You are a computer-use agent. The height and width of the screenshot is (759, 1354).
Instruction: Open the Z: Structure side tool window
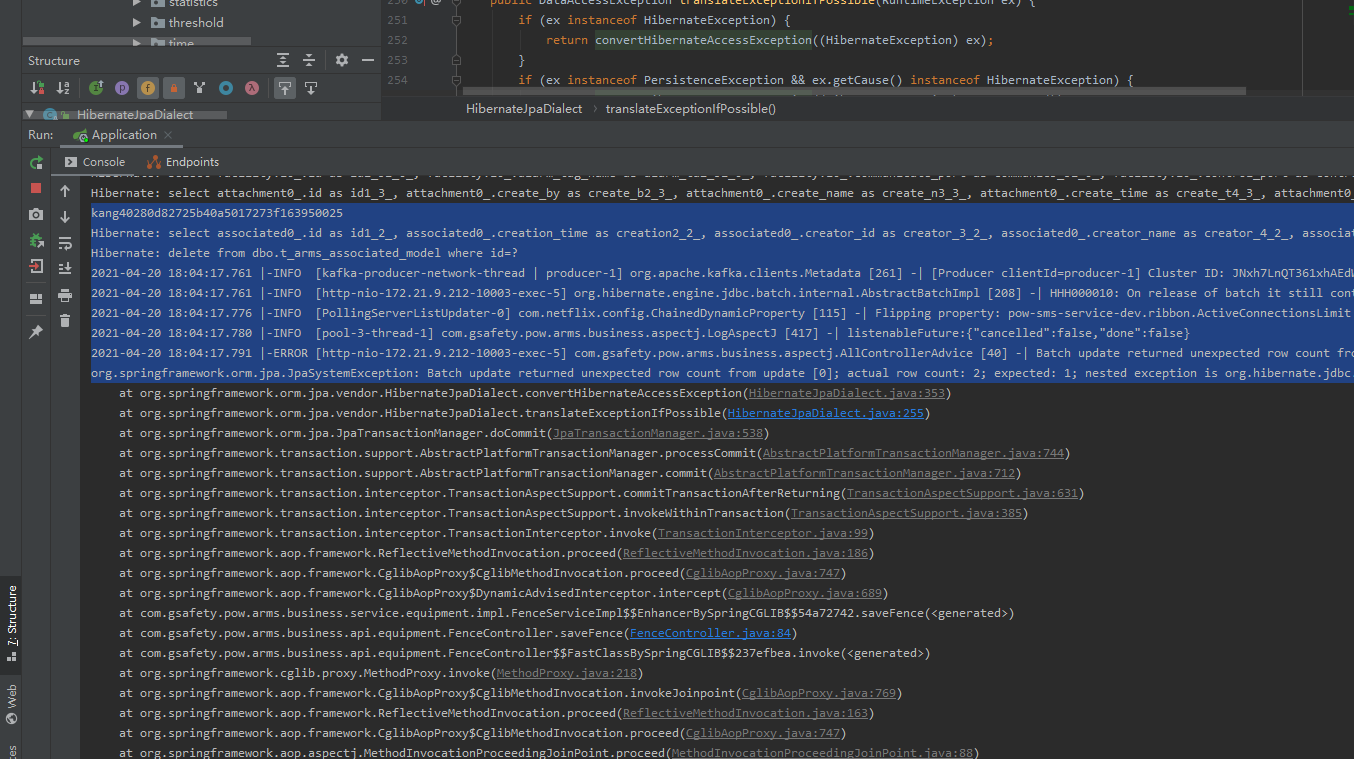[12, 623]
